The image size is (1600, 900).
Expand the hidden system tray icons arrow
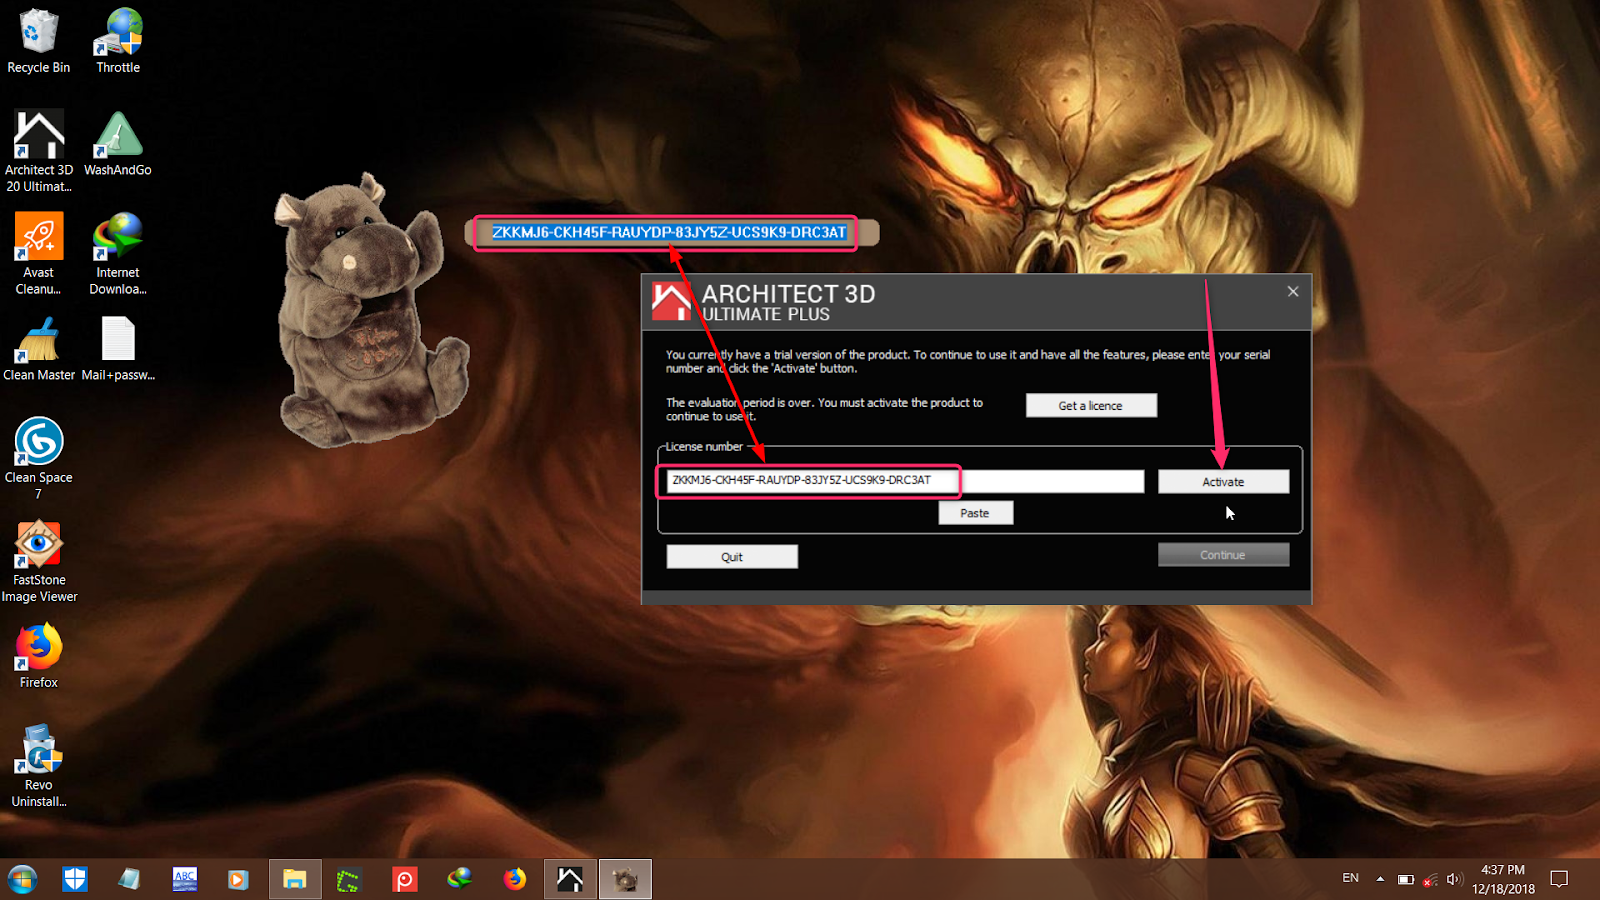(1380, 879)
